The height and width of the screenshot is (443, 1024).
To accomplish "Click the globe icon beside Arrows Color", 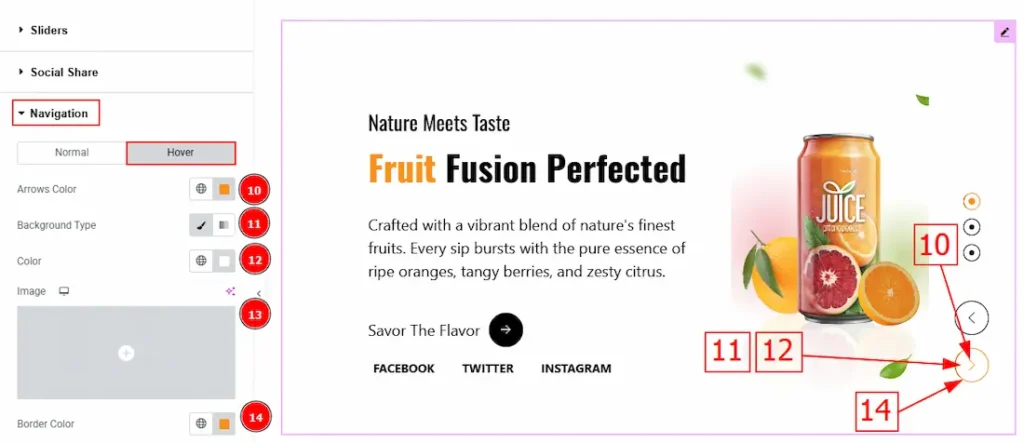I will point(201,189).
